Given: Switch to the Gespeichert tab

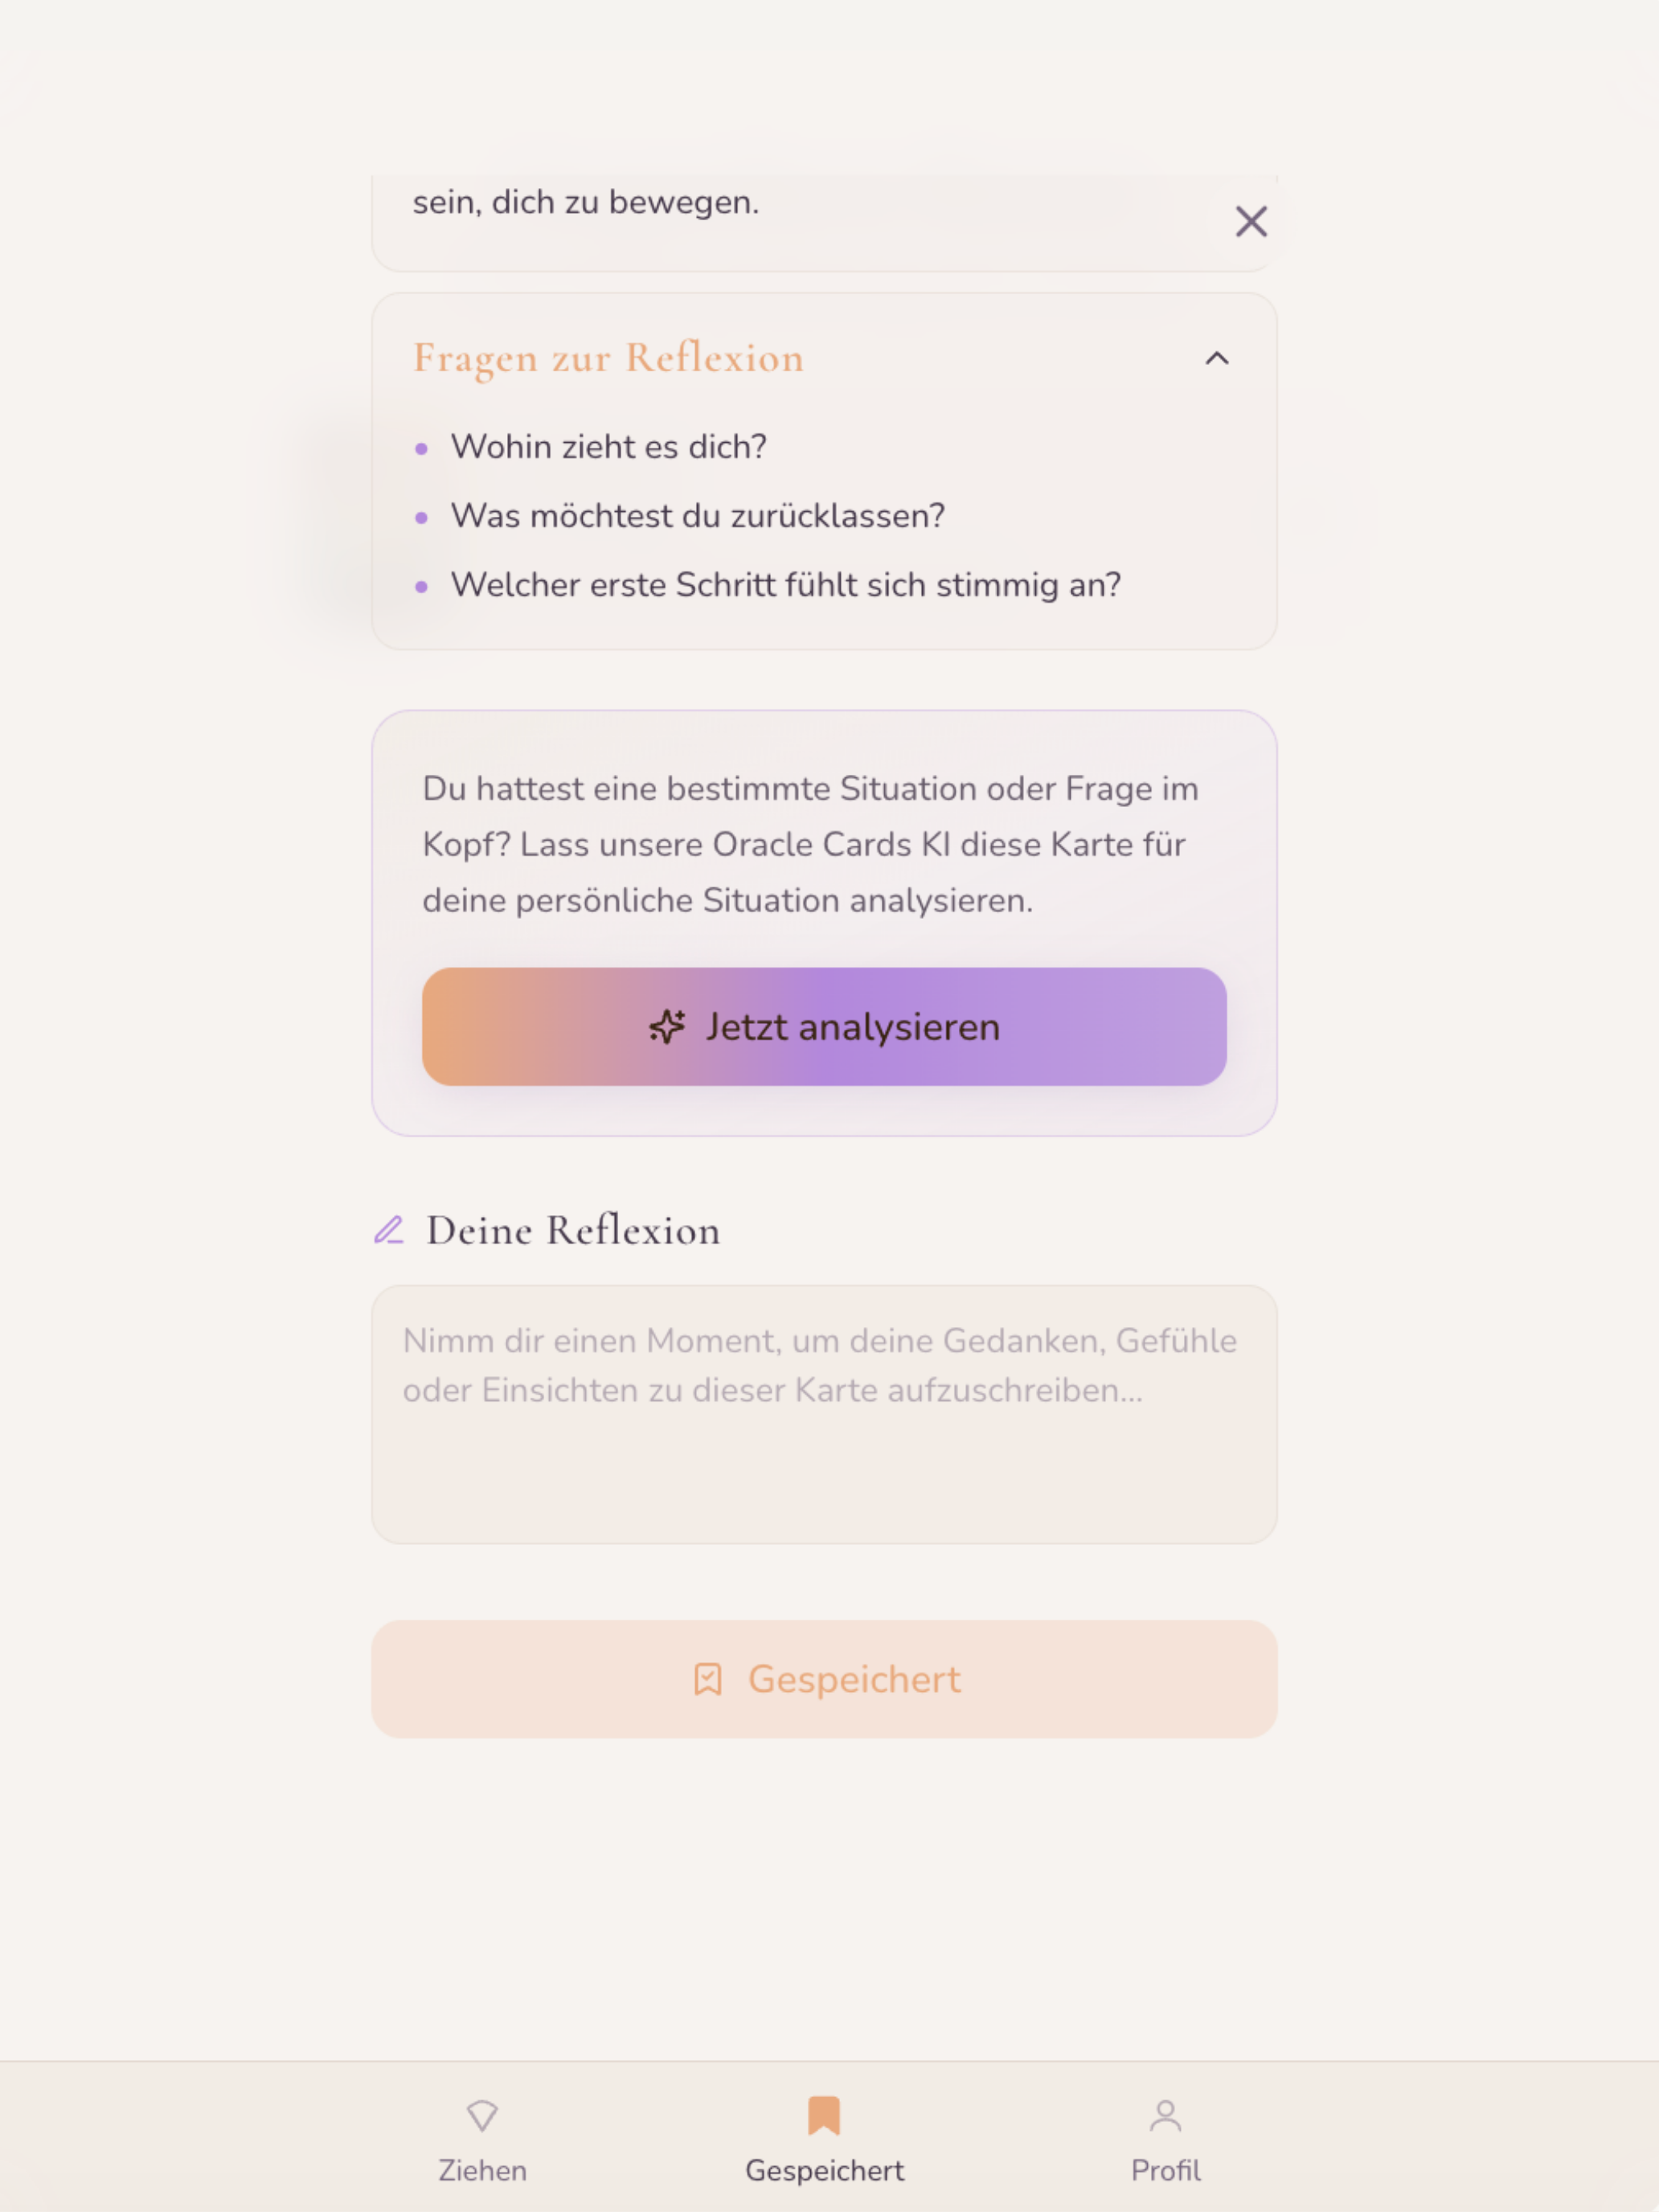Looking at the screenshot, I should tap(824, 2140).
